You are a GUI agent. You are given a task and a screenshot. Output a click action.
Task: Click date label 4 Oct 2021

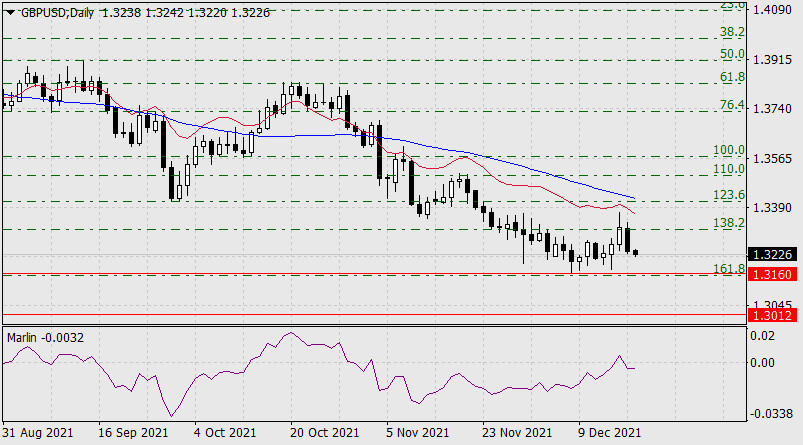[225, 433]
